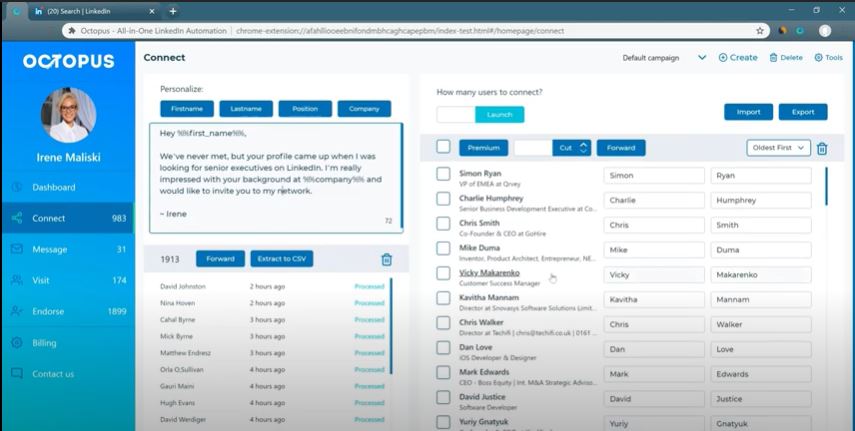Insert the Position personalization tag
The image size is (855, 431).
coord(305,109)
